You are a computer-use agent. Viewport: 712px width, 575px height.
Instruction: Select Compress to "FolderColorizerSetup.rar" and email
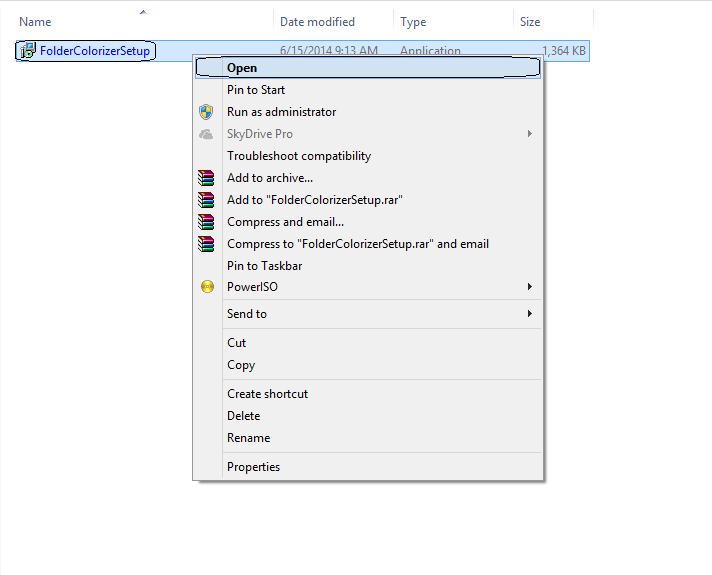368,244
